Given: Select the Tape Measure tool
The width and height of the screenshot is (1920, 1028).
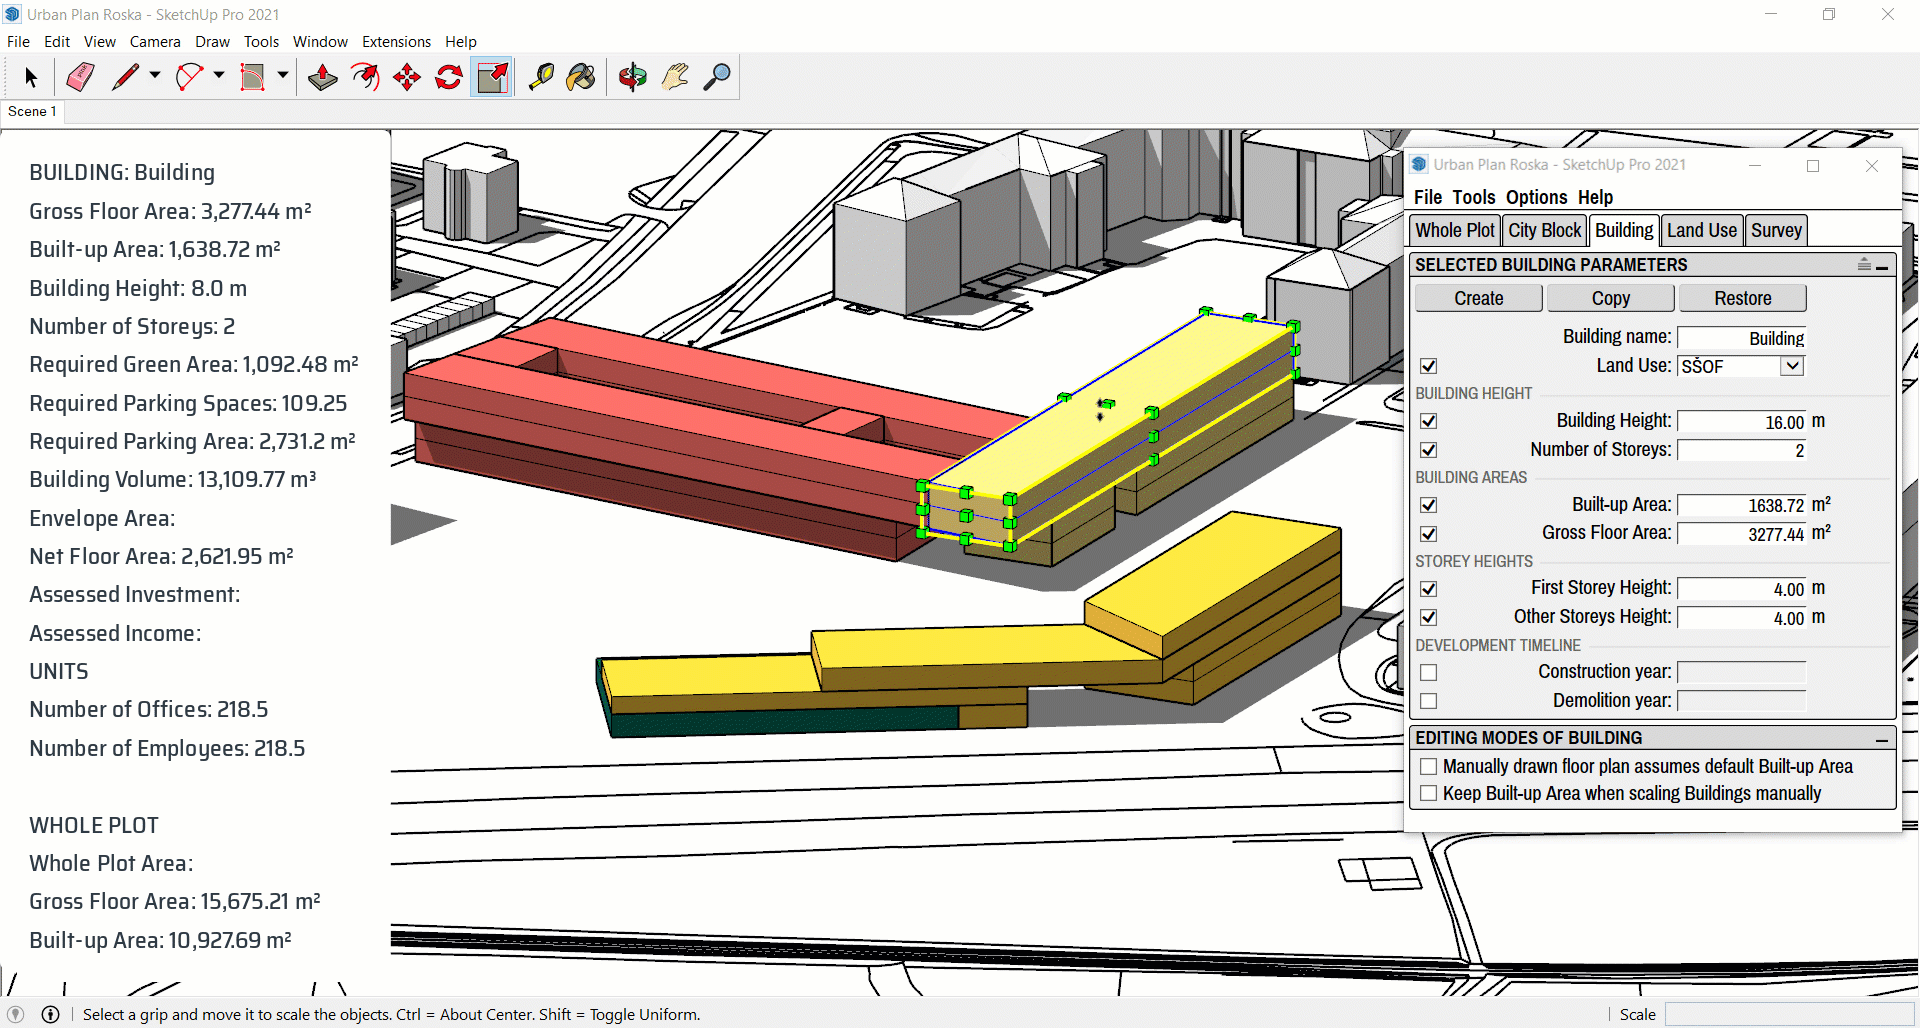Looking at the screenshot, I should click(x=541, y=77).
